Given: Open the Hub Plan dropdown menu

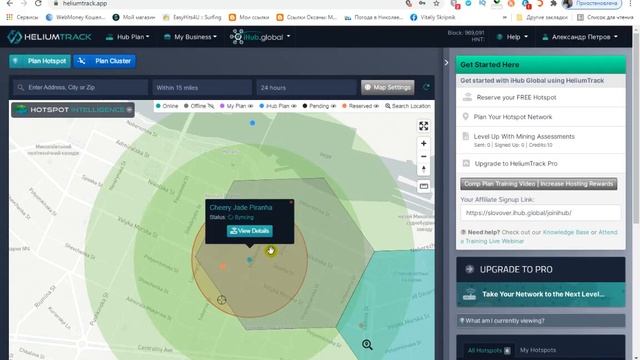Looking at the screenshot, I should (x=127, y=37).
